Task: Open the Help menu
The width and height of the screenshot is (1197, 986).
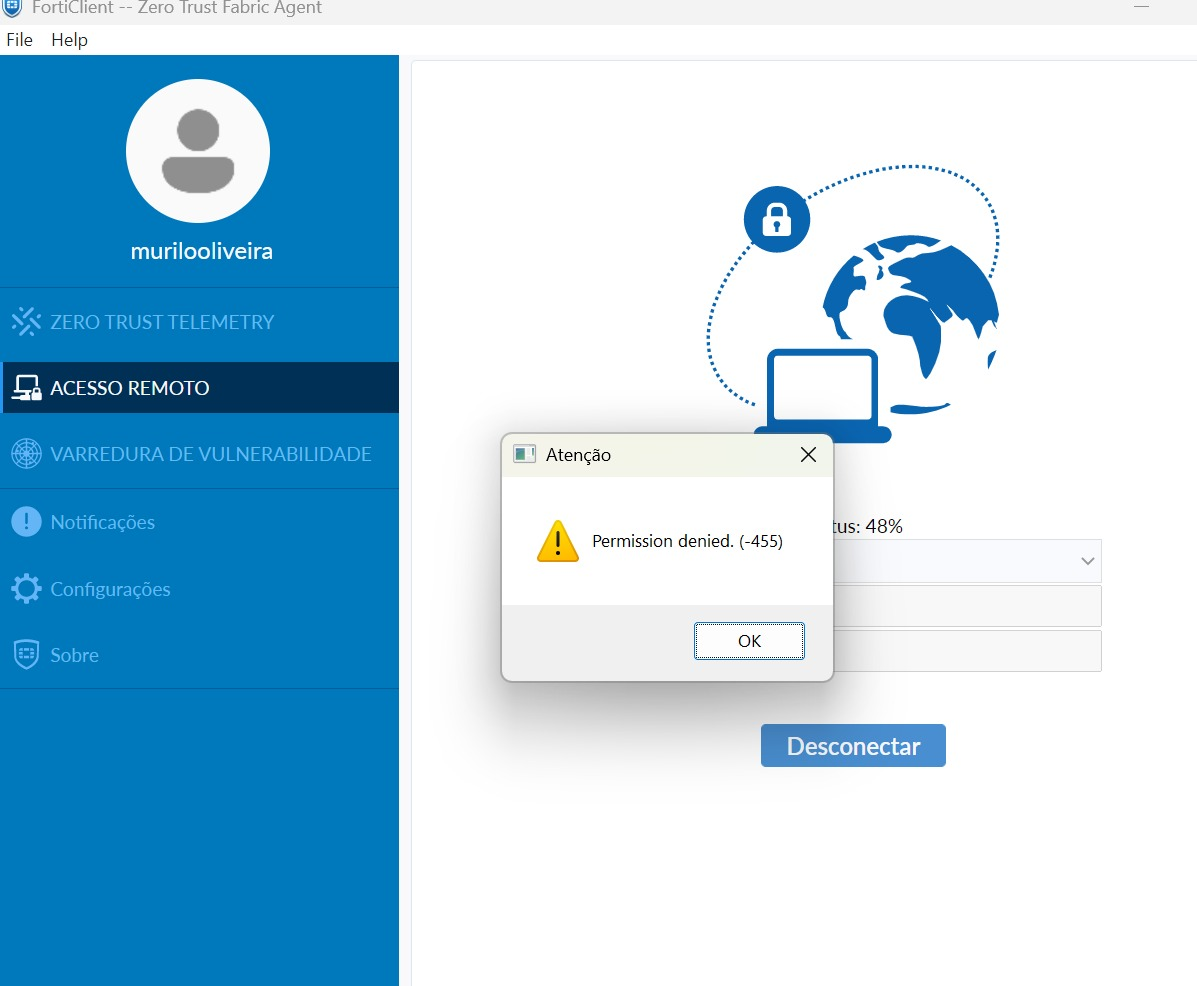Action: pos(69,40)
